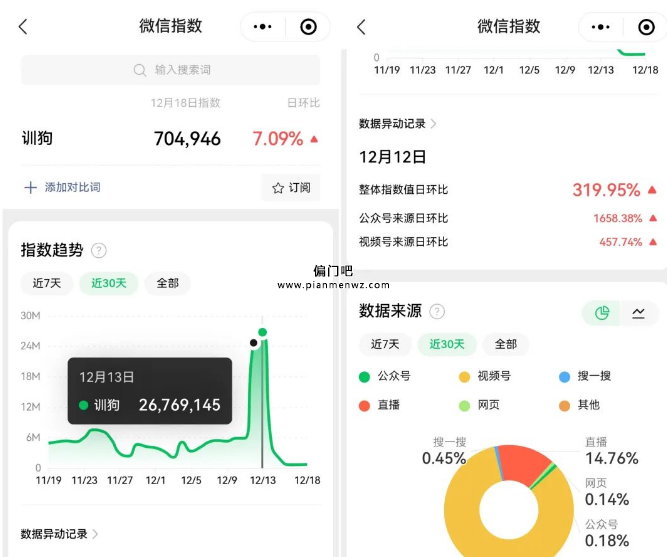Click the red 直播 slice of donut chart

(x=522, y=464)
